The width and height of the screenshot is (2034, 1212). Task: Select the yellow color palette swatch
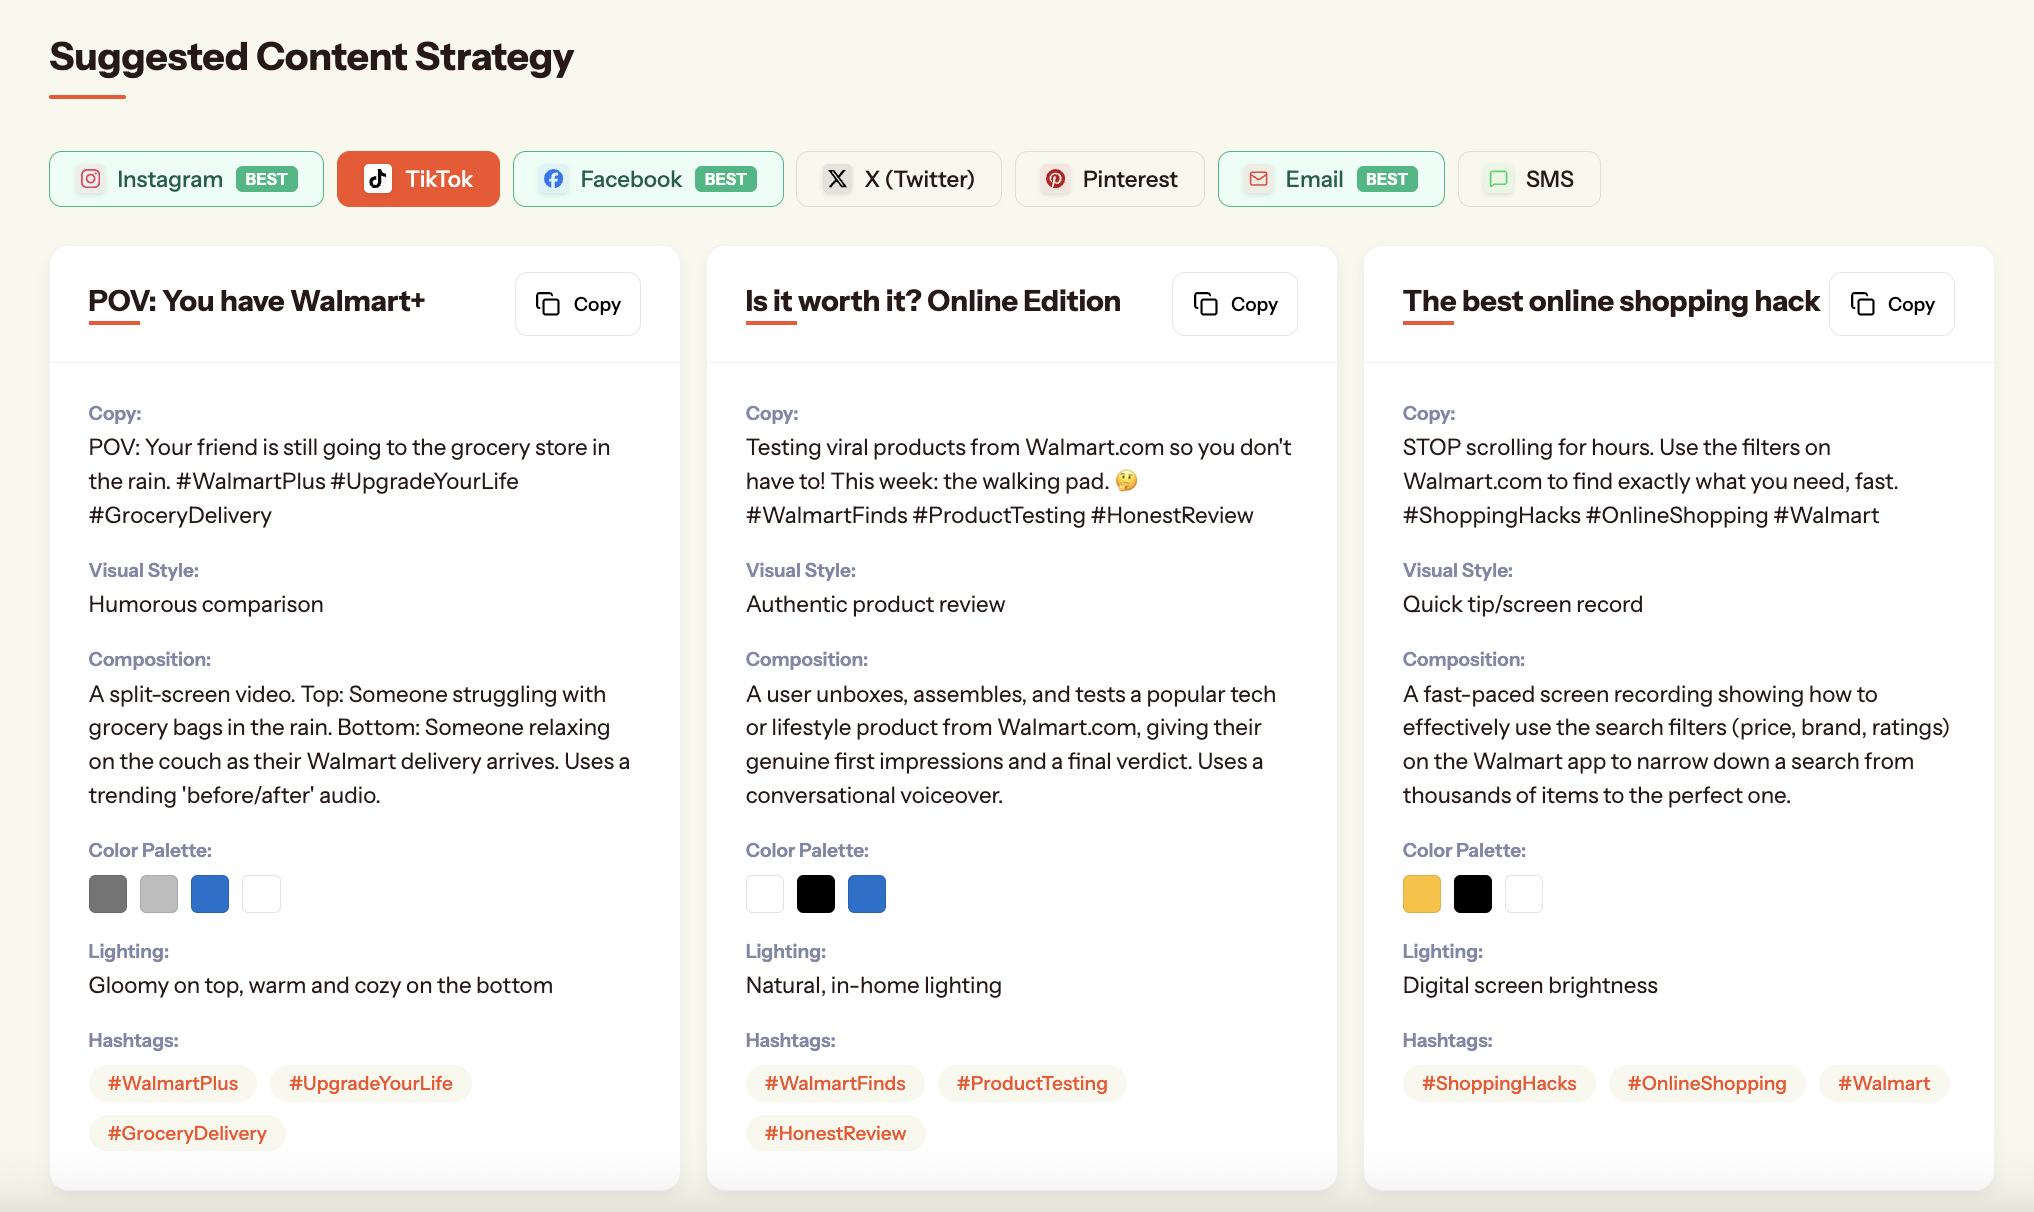1421,894
